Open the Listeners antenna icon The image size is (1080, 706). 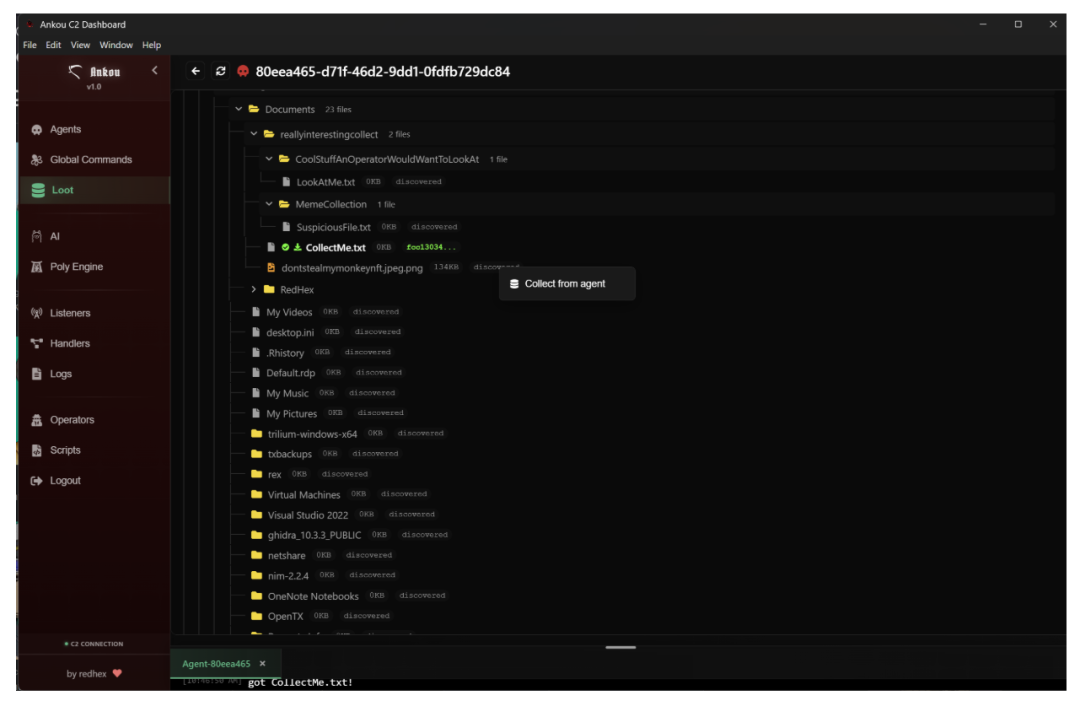coord(37,313)
